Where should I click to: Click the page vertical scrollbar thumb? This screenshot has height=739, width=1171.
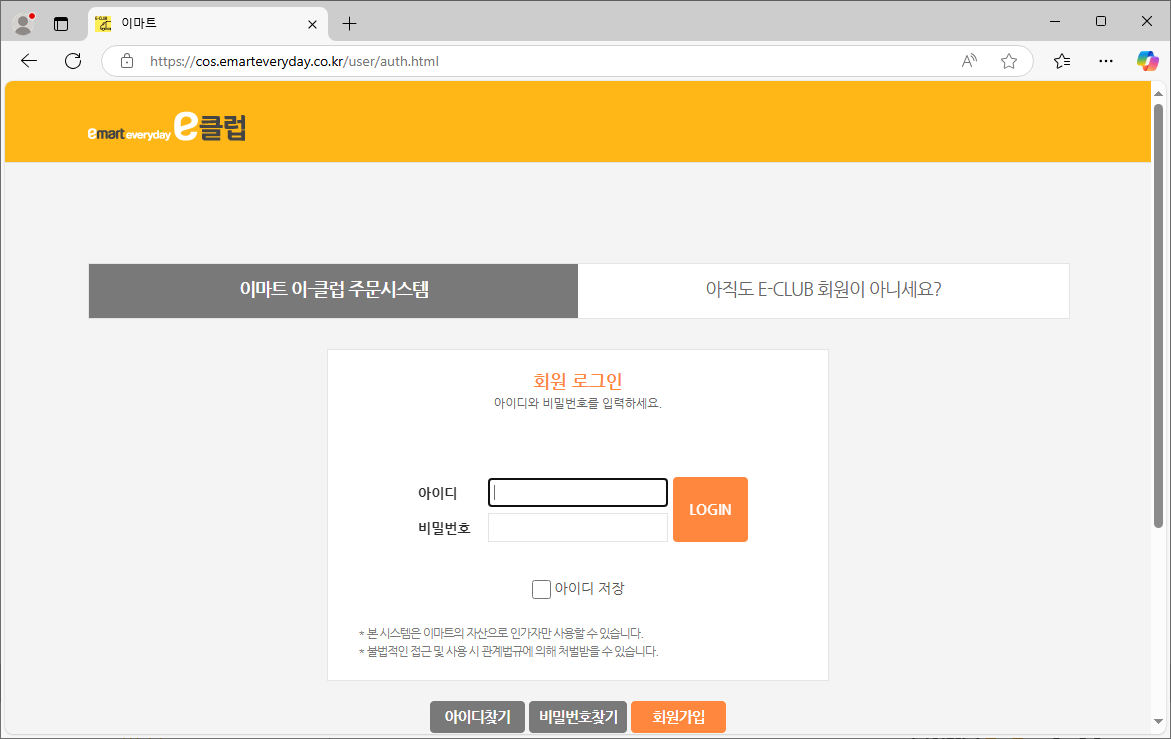pyautogui.click(x=1158, y=316)
